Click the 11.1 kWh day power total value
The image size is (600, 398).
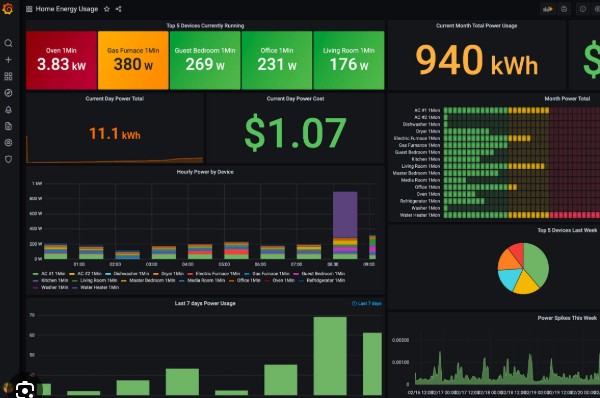click(115, 134)
